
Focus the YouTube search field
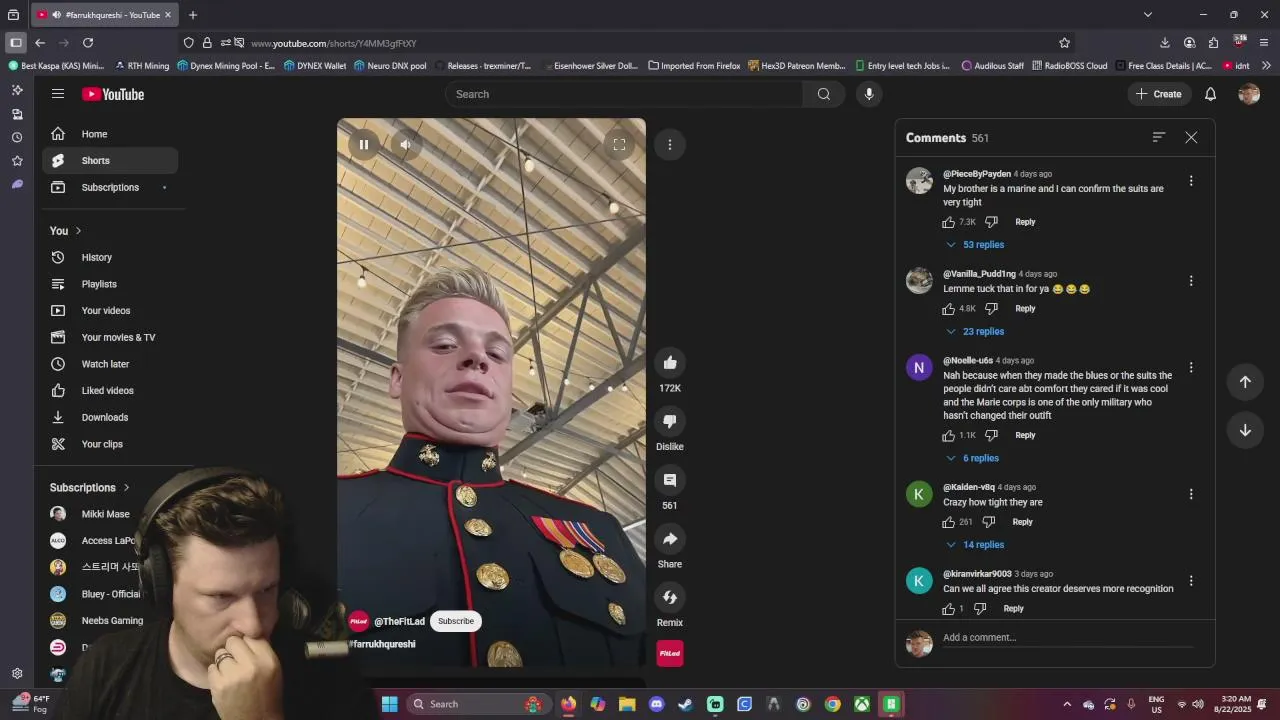(x=624, y=94)
